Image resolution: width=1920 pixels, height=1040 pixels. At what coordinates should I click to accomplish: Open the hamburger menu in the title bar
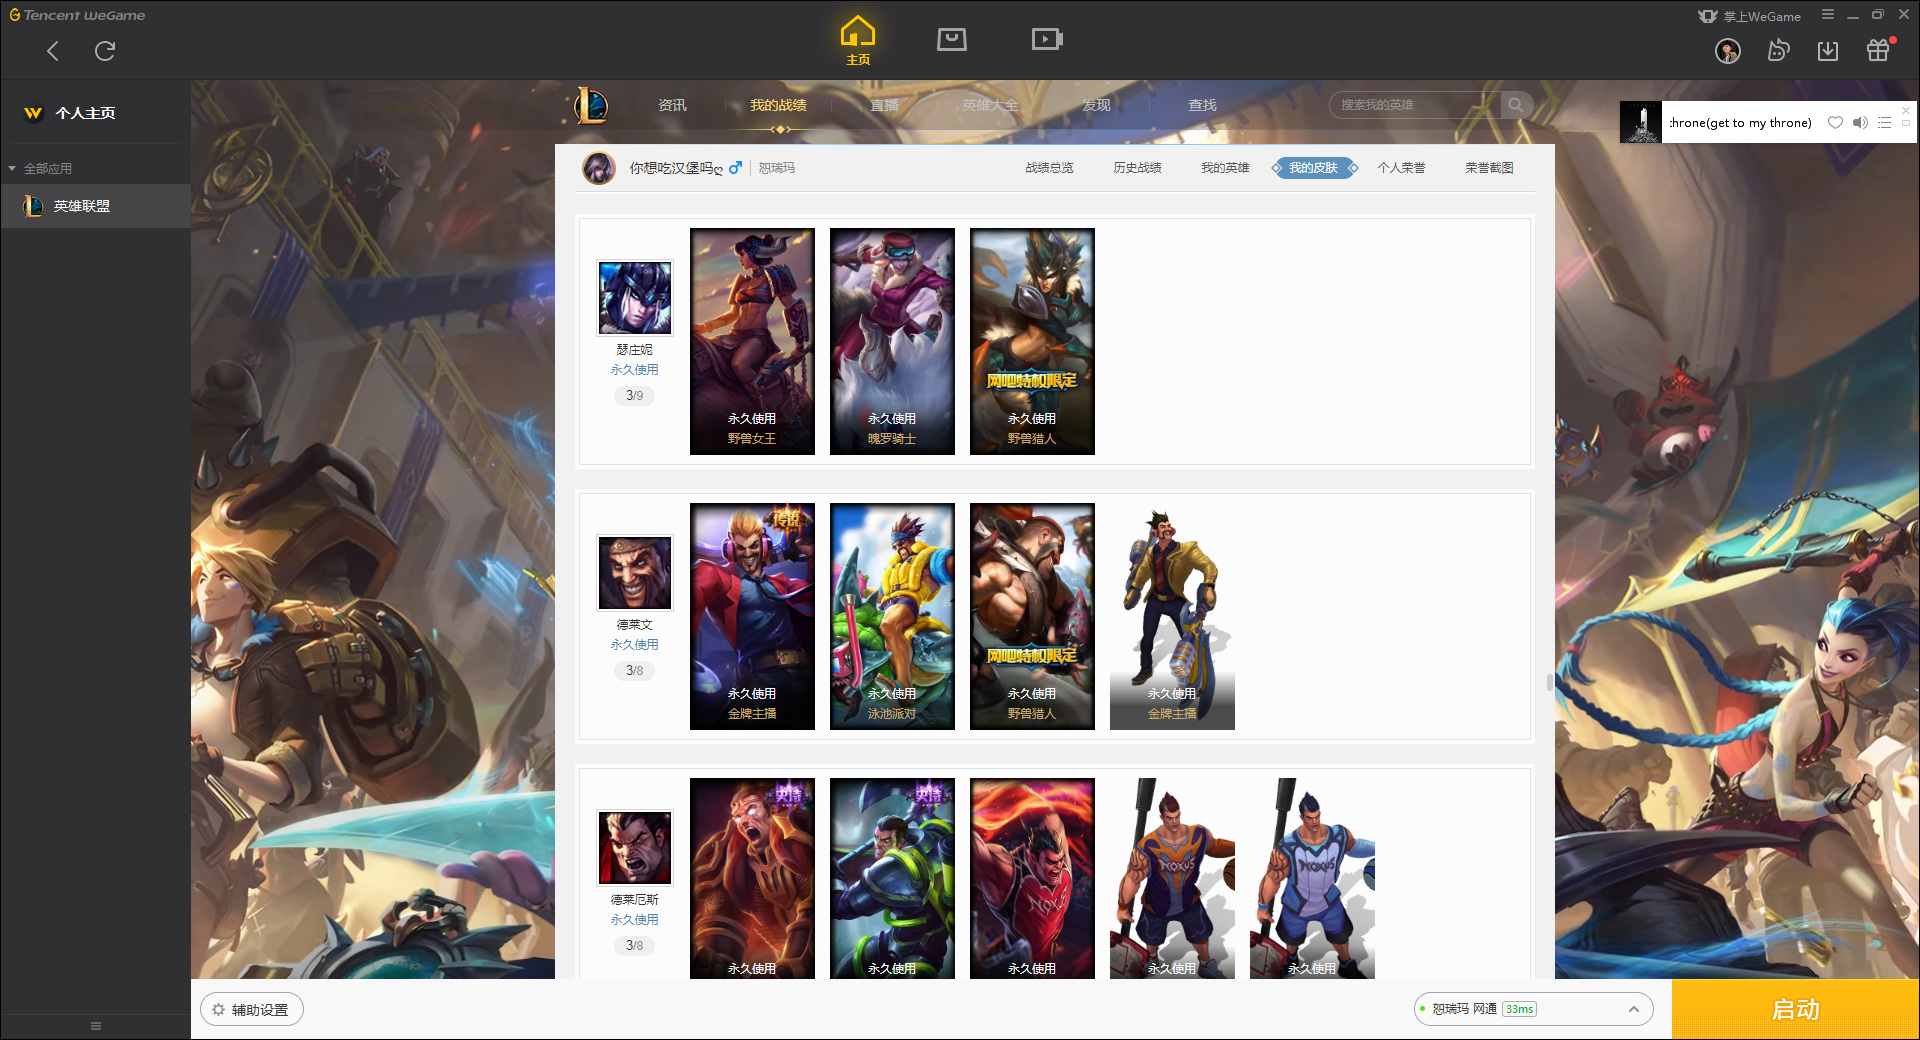tap(1828, 15)
